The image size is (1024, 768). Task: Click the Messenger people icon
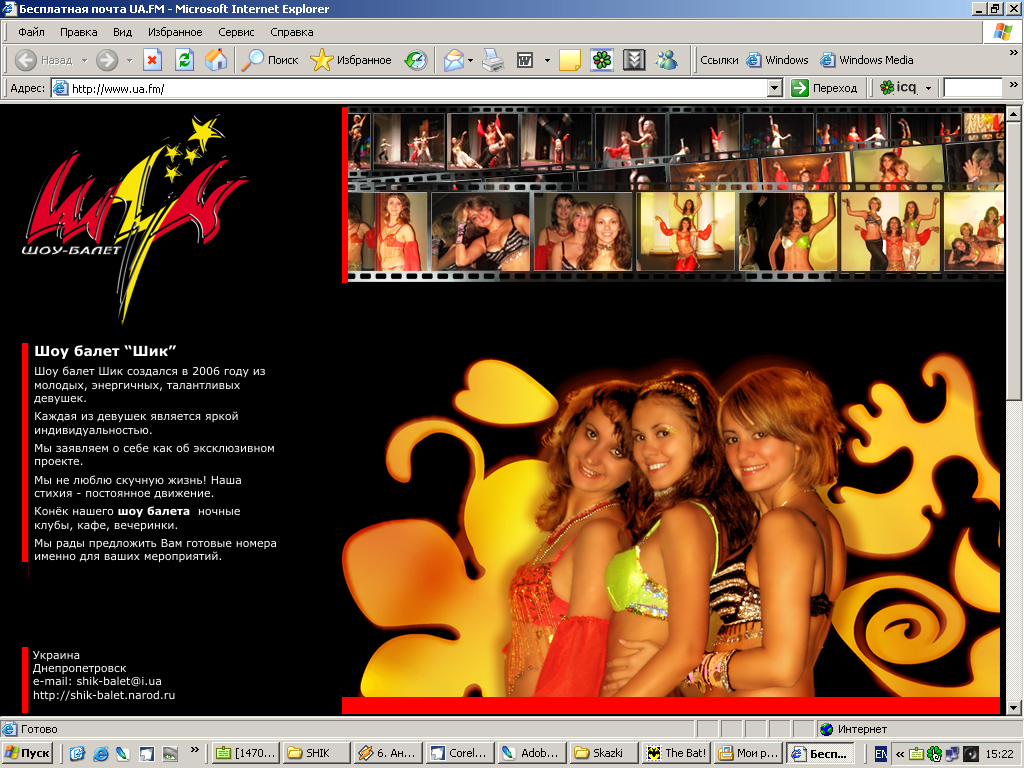tap(666, 60)
